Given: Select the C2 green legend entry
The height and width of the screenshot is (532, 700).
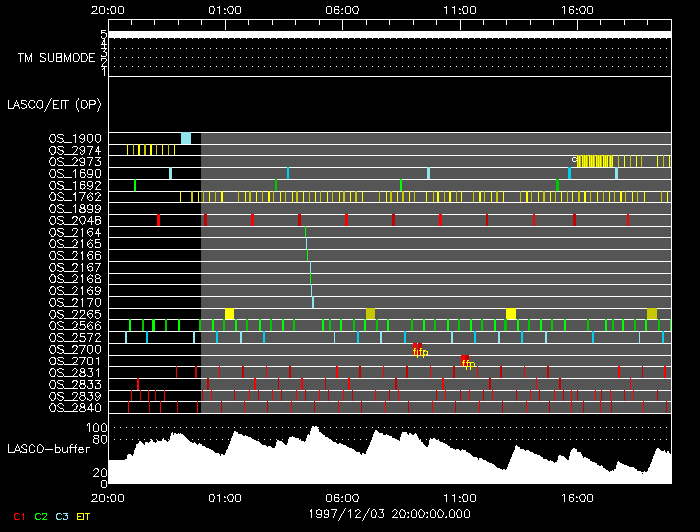Looking at the screenshot, I should pos(41,516).
